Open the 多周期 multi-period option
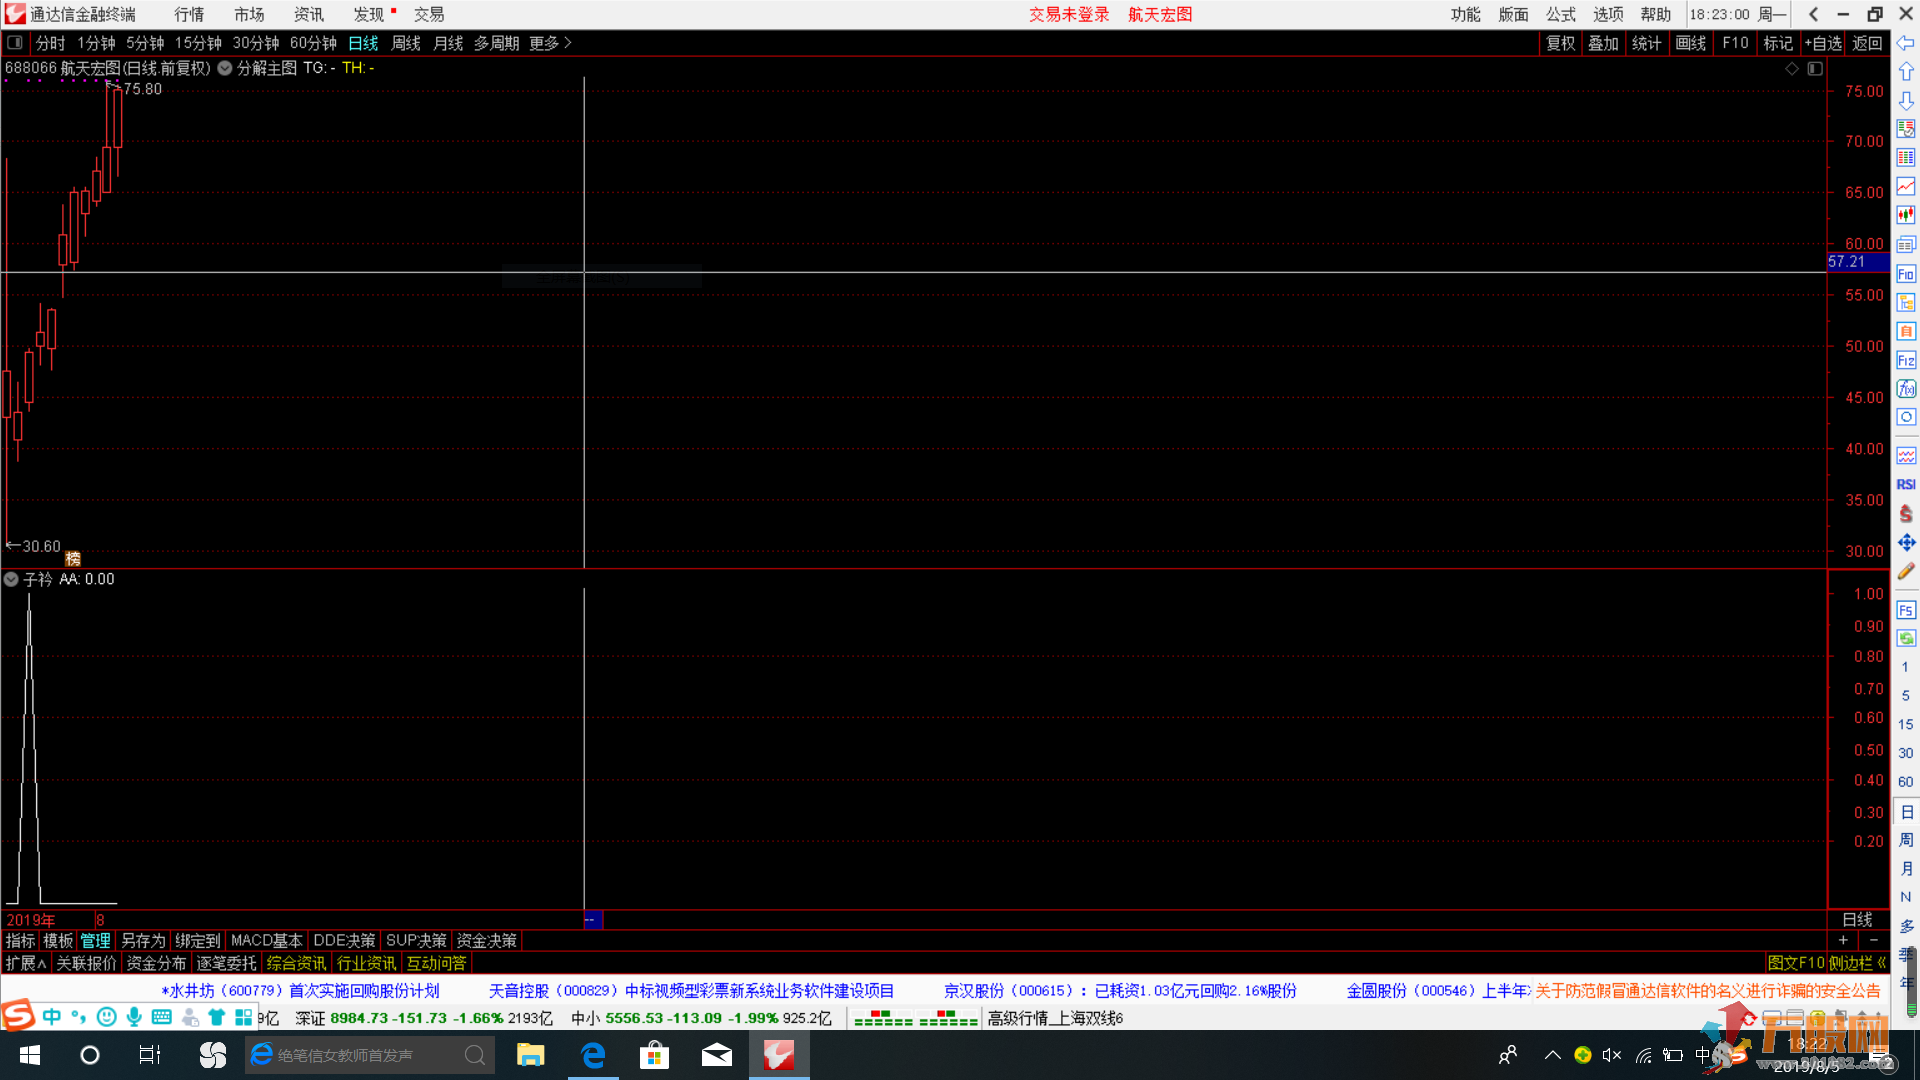The height and width of the screenshot is (1080, 1920). click(496, 43)
